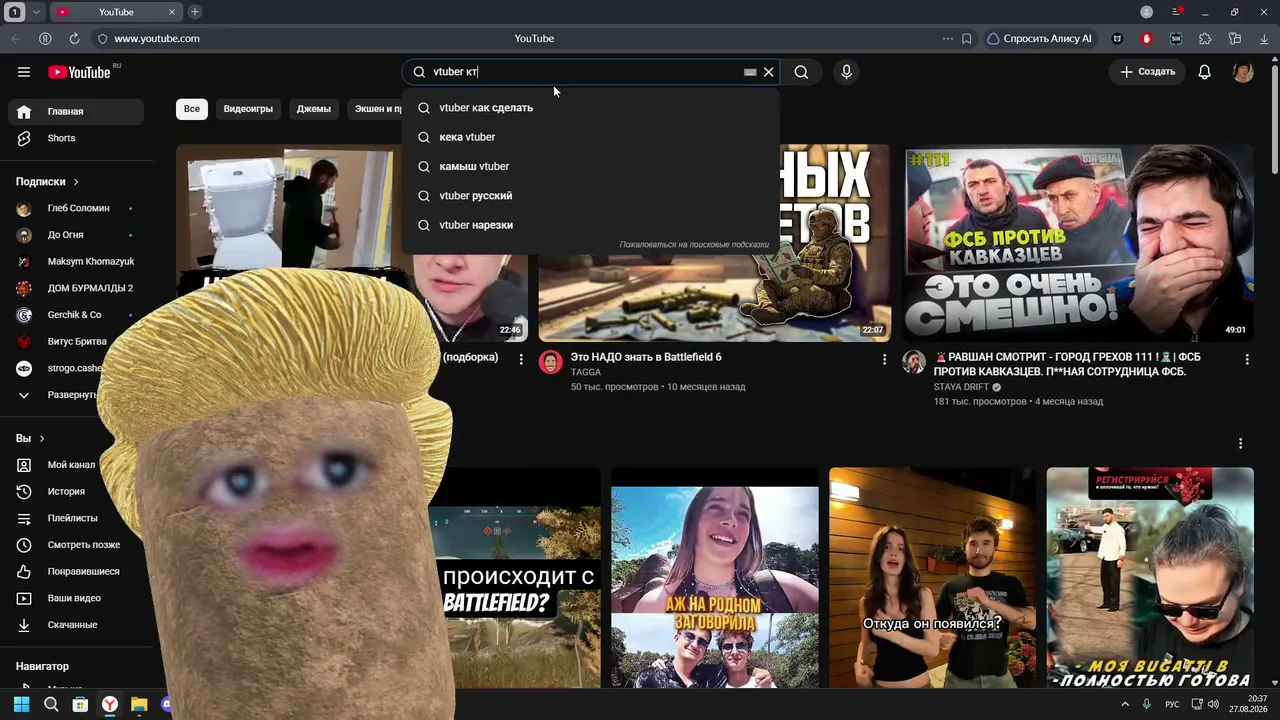The height and width of the screenshot is (720, 1280).
Task: Open the account avatar menu
Action: tap(1243, 72)
